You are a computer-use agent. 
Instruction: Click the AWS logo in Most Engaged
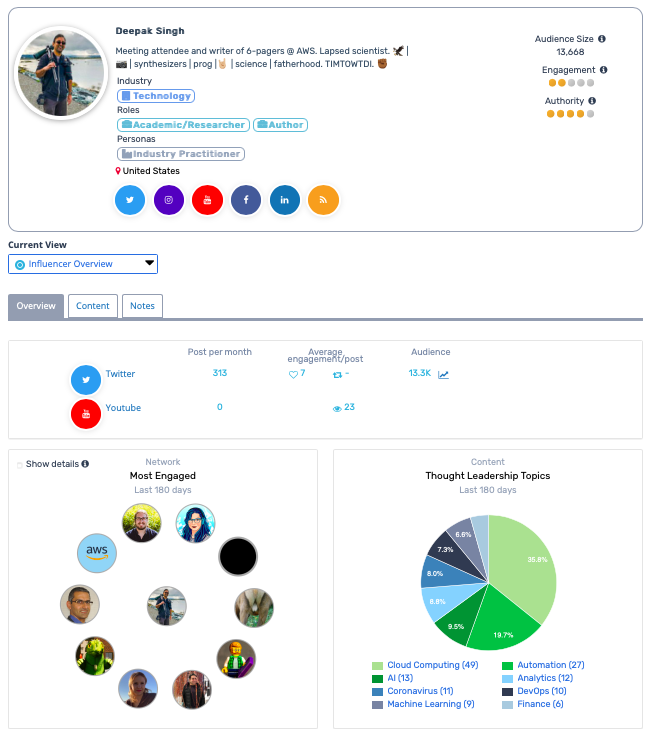pyautogui.click(x=97, y=552)
